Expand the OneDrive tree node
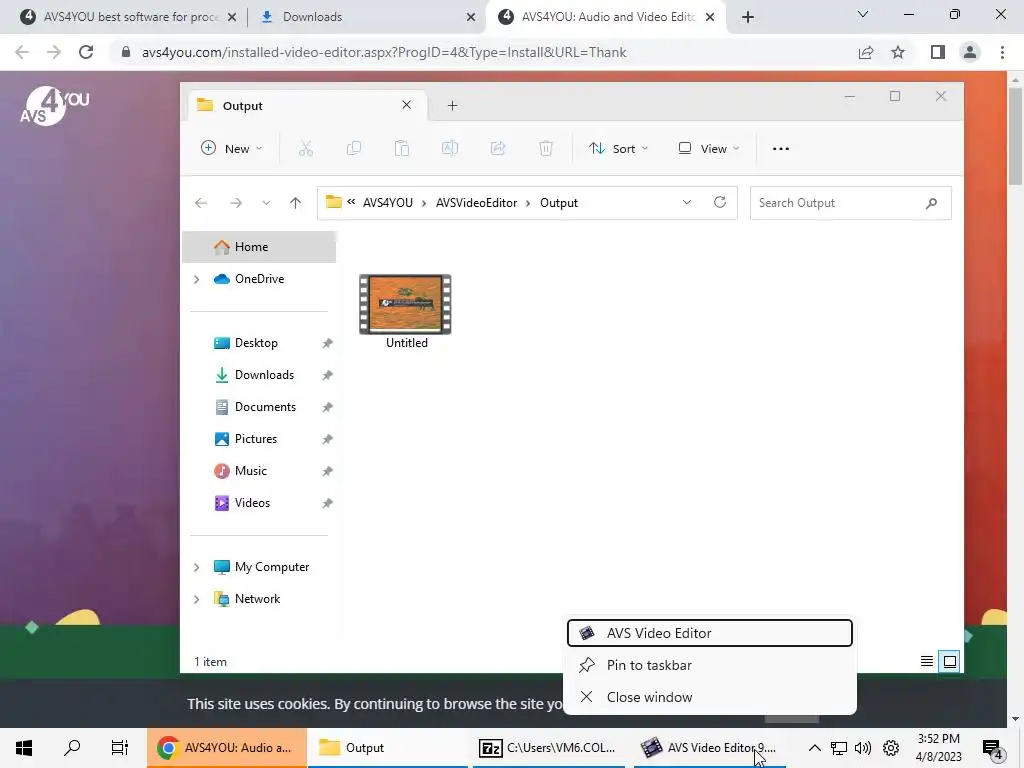Image resolution: width=1024 pixels, height=768 pixels. [197, 280]
